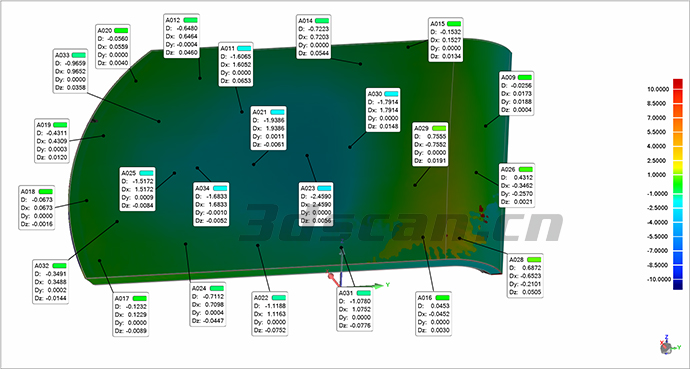The height and width of the screenshot is (369, 690).
Task: Click the -1.0000 value on the color scale
Action: click(x=657, y=194)
